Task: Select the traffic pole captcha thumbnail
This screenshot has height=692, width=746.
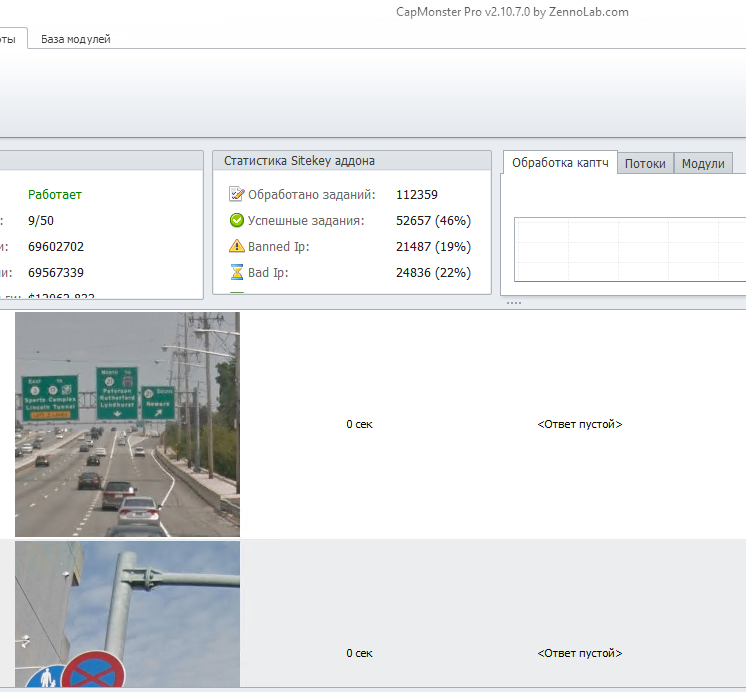Action: 128,614
